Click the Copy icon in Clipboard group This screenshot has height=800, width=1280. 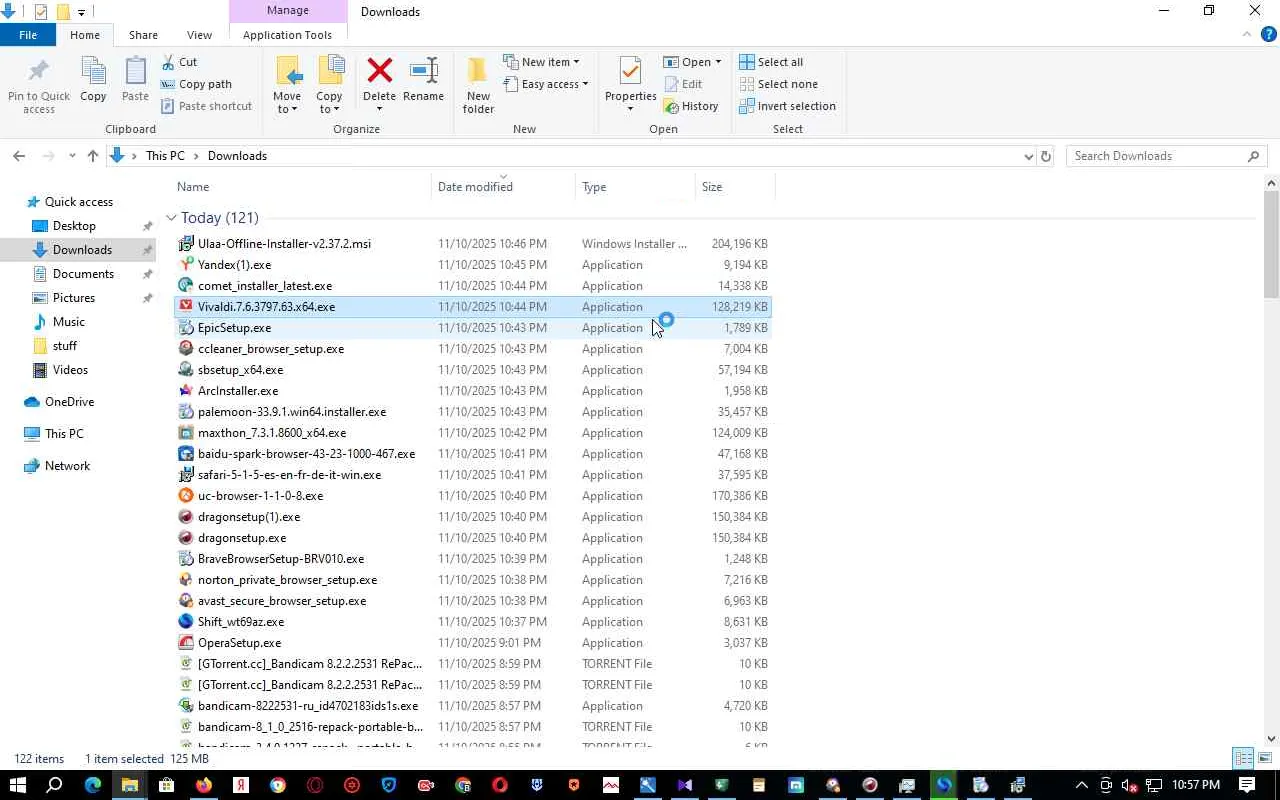coord(93,72)
